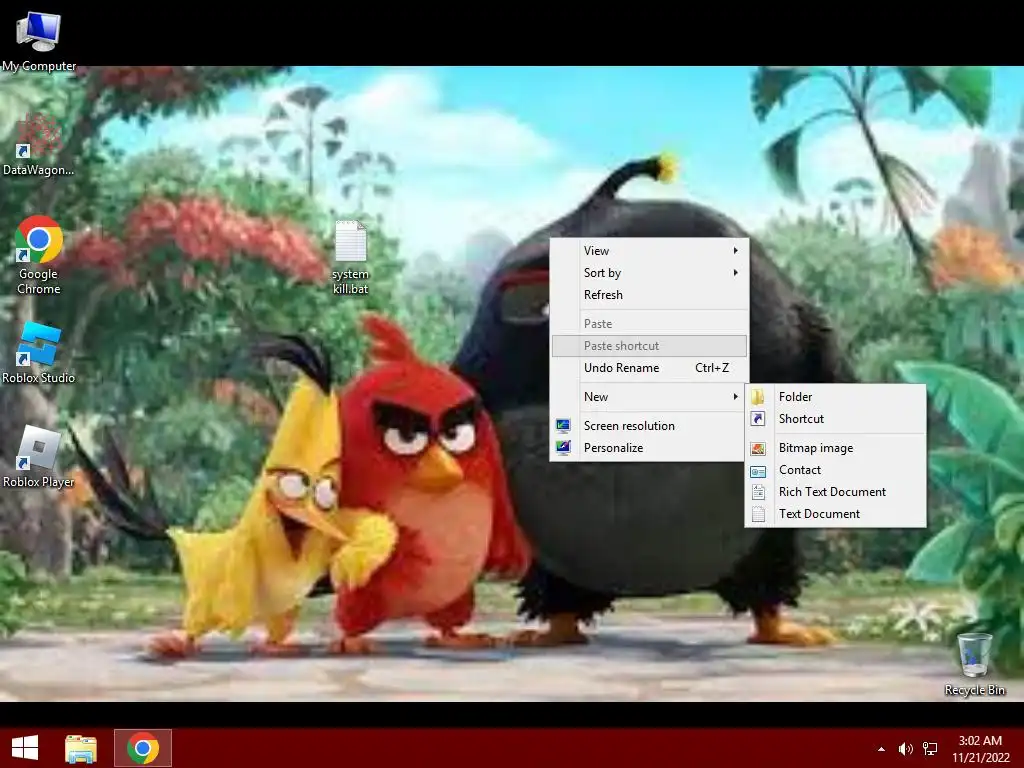The image size is (1024, 768).
Task: Select the My Computer desktop icon
Action: point(39,42)
